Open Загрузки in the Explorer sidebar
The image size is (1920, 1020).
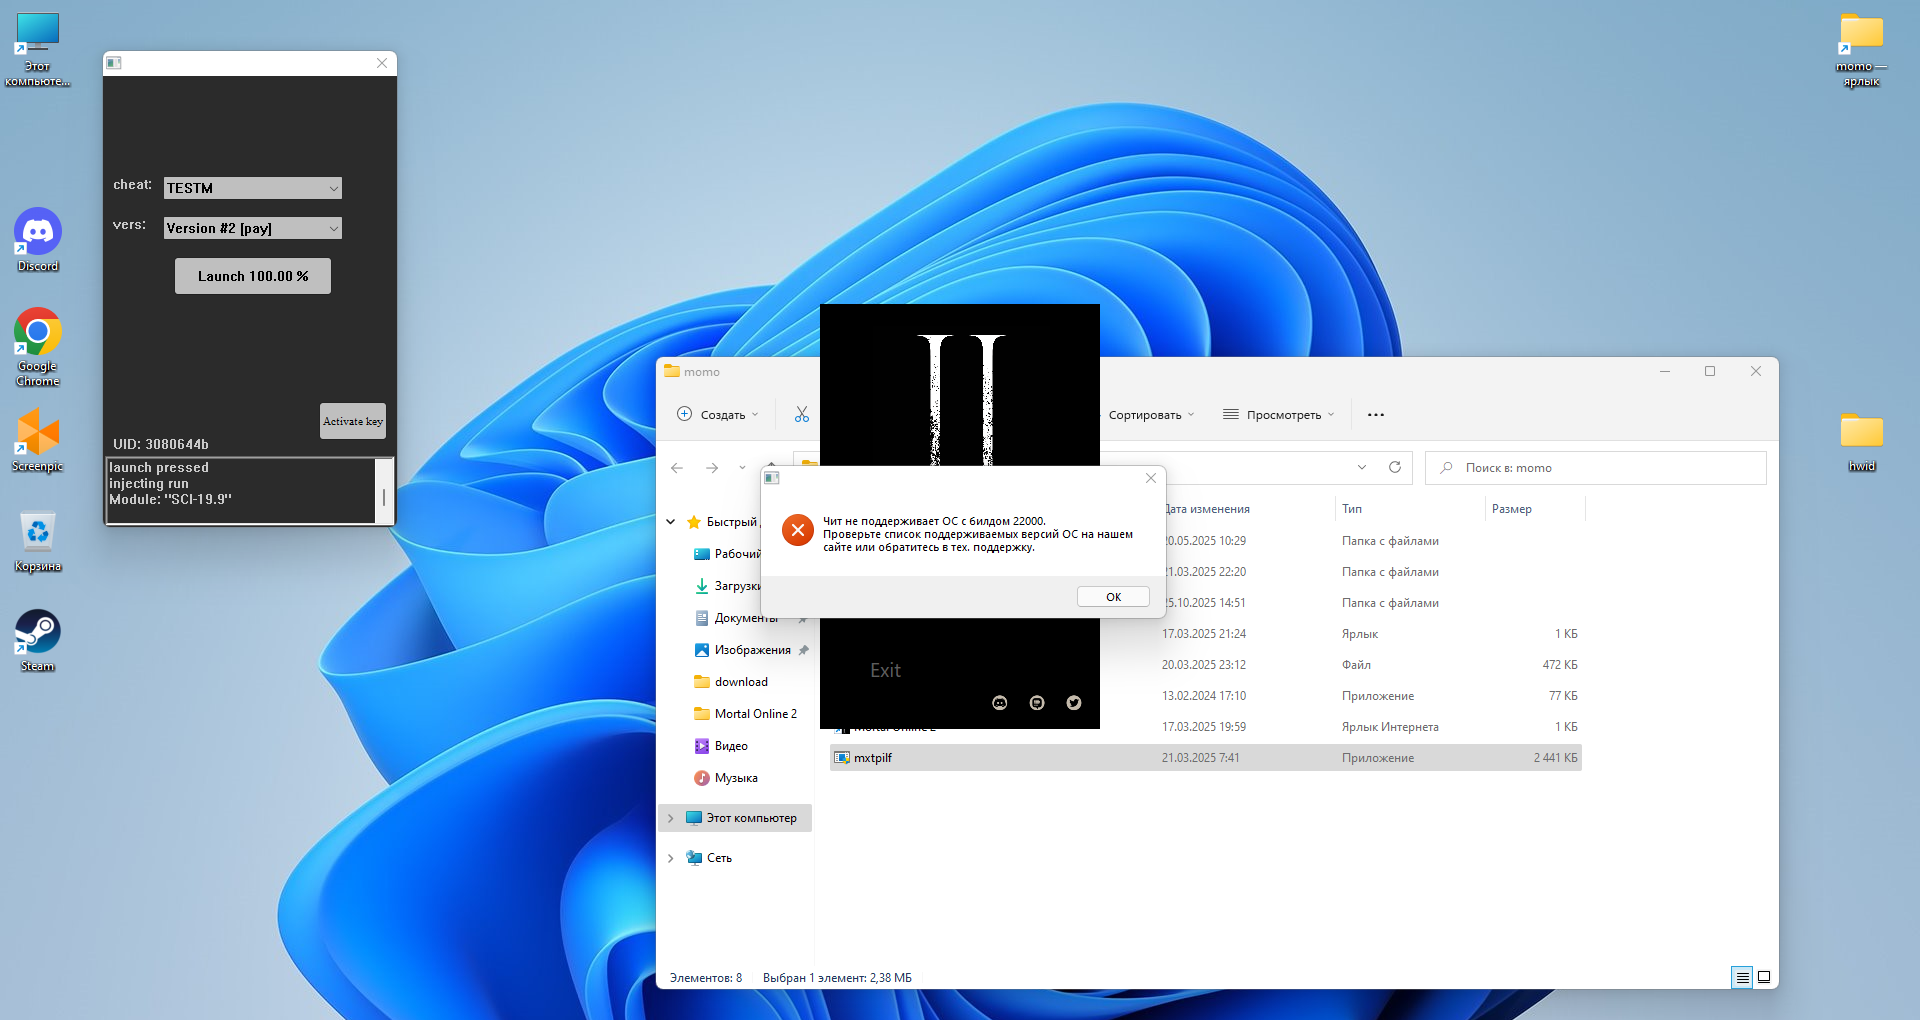(x=727, y=586)
